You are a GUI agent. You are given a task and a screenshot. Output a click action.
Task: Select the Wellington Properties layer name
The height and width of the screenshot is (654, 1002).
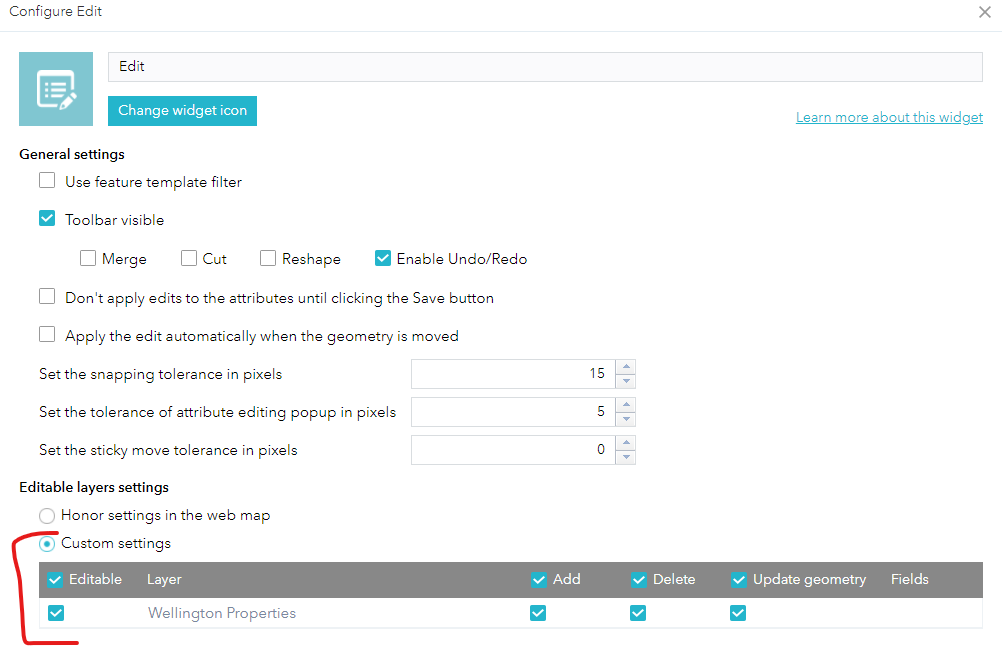pos(221,613)
